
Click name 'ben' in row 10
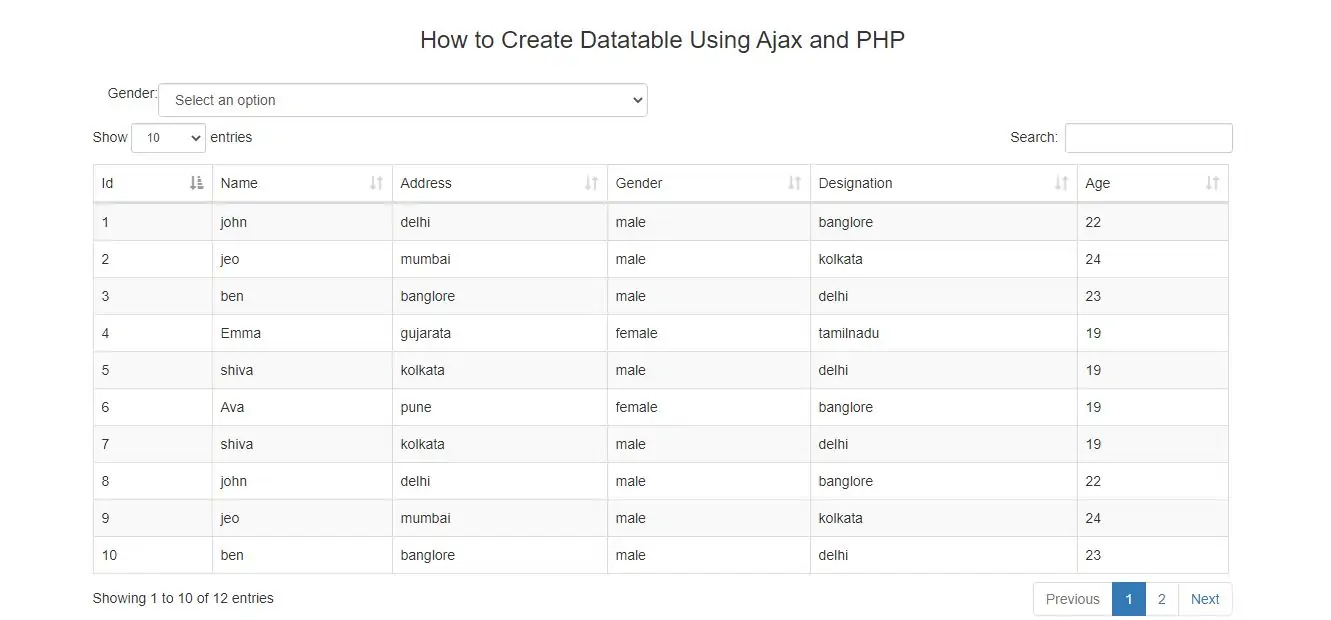tap(232, 555)
